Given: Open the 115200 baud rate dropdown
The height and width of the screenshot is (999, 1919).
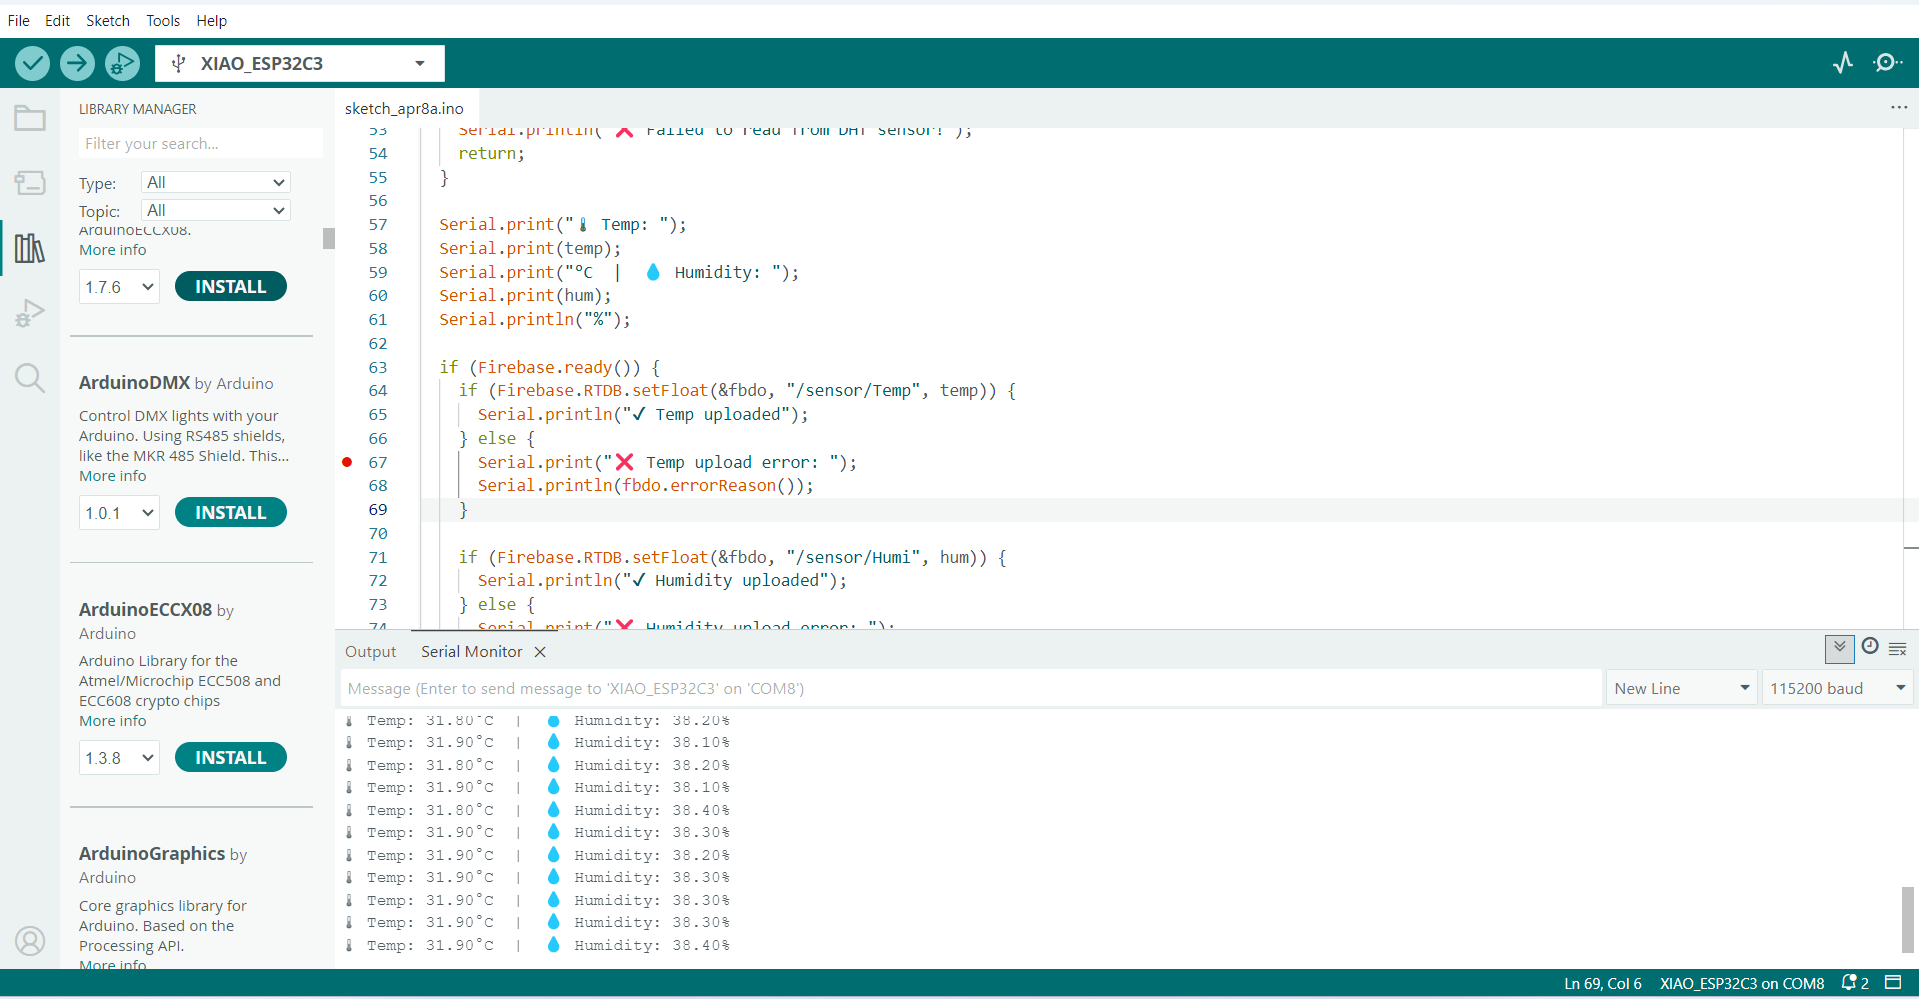Looking at the screenshot, I should 1837,688.
